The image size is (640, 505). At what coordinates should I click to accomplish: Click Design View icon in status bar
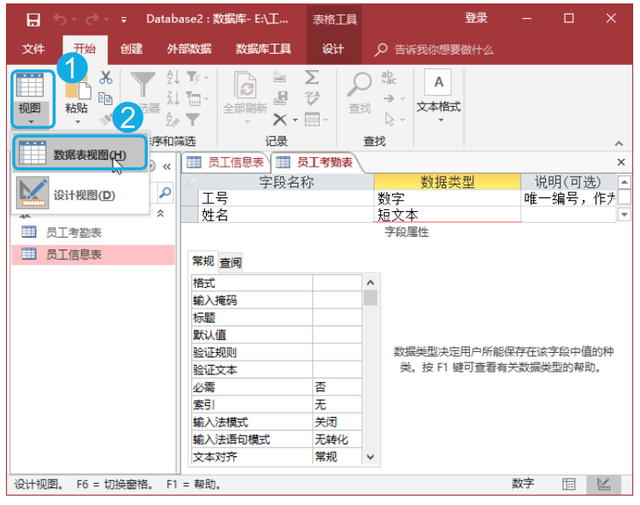pyautogui.click(x=603, y=484)
